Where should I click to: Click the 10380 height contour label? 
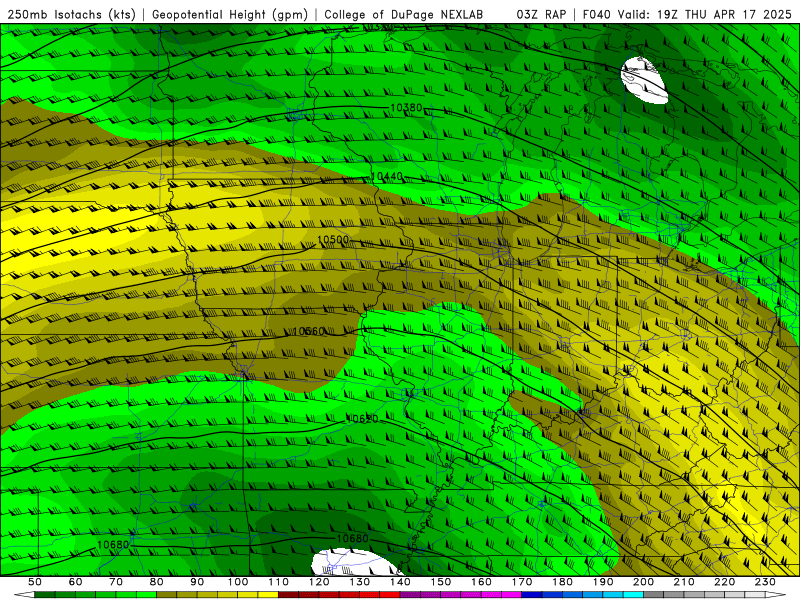click(406, 108)
